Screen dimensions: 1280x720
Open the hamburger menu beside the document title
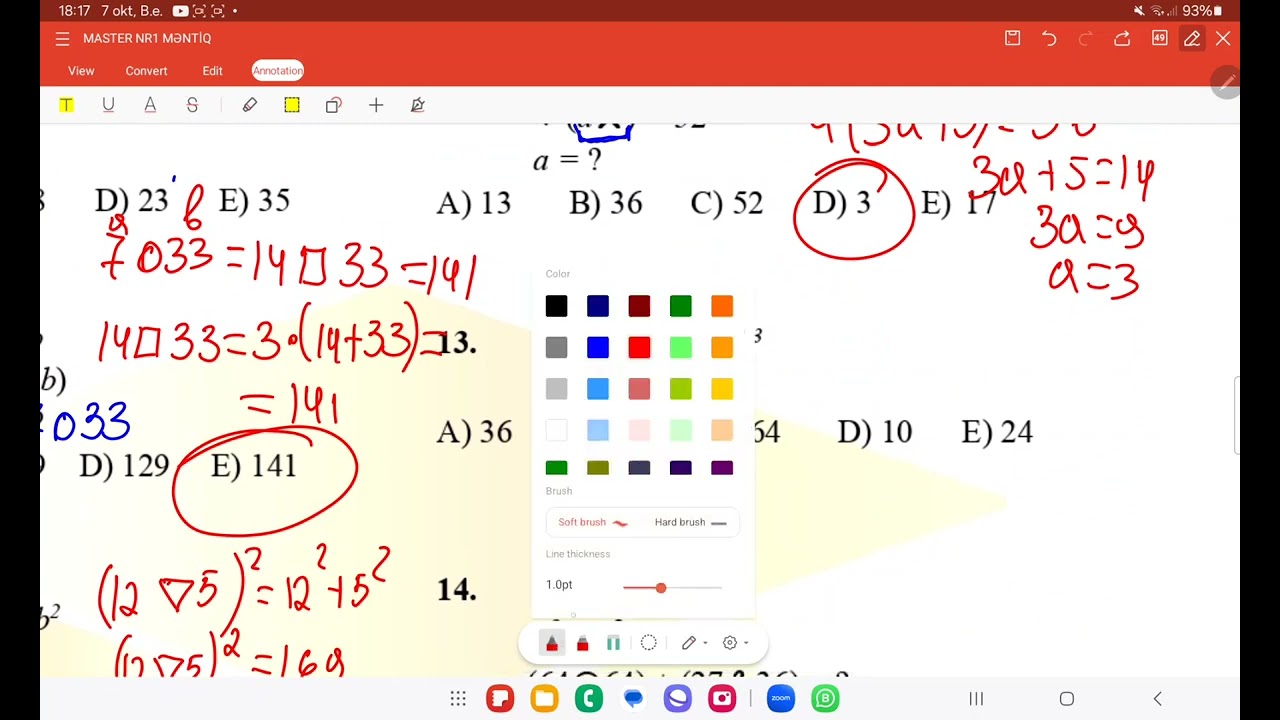[62, 39]
